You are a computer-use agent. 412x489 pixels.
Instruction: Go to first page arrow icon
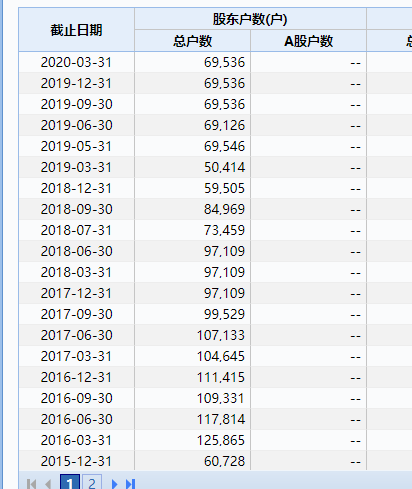(31, 484)
